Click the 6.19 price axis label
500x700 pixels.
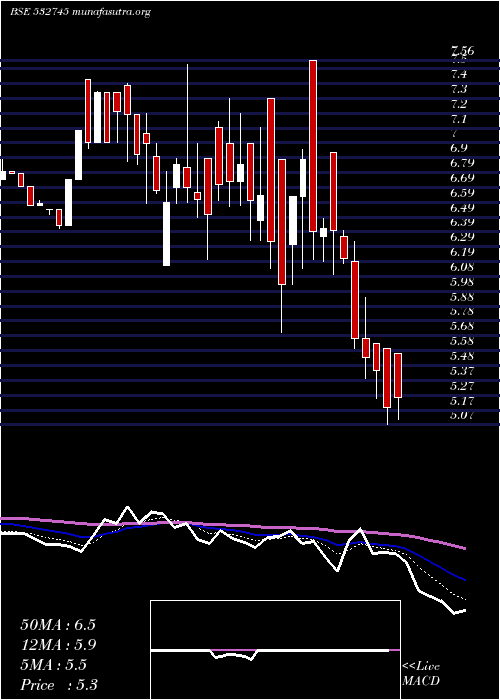462,252
